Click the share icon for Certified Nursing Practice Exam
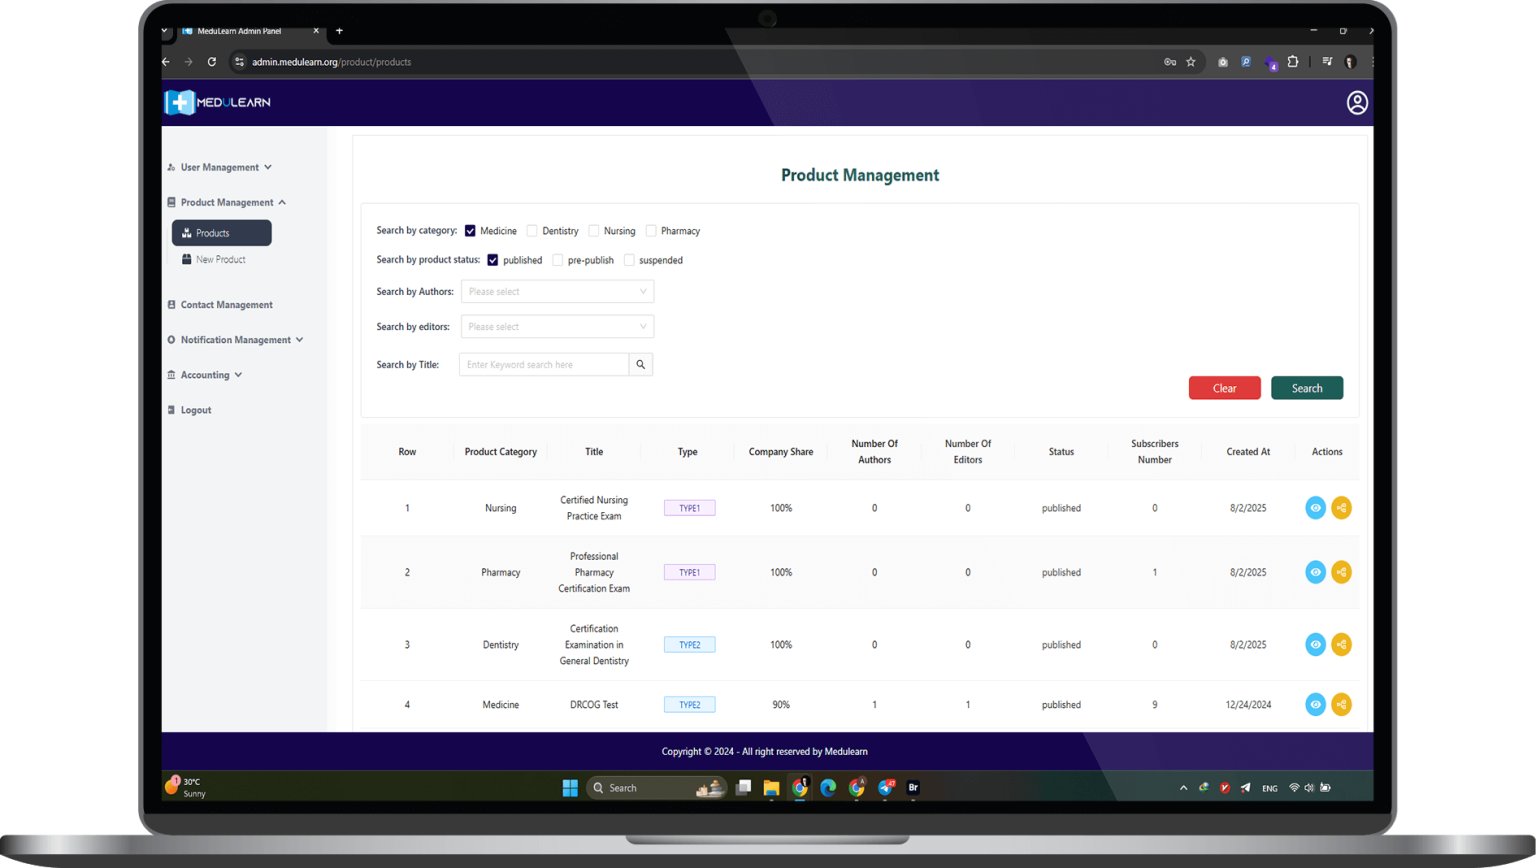1536x868 pixels. click(x=1341, y=508)
